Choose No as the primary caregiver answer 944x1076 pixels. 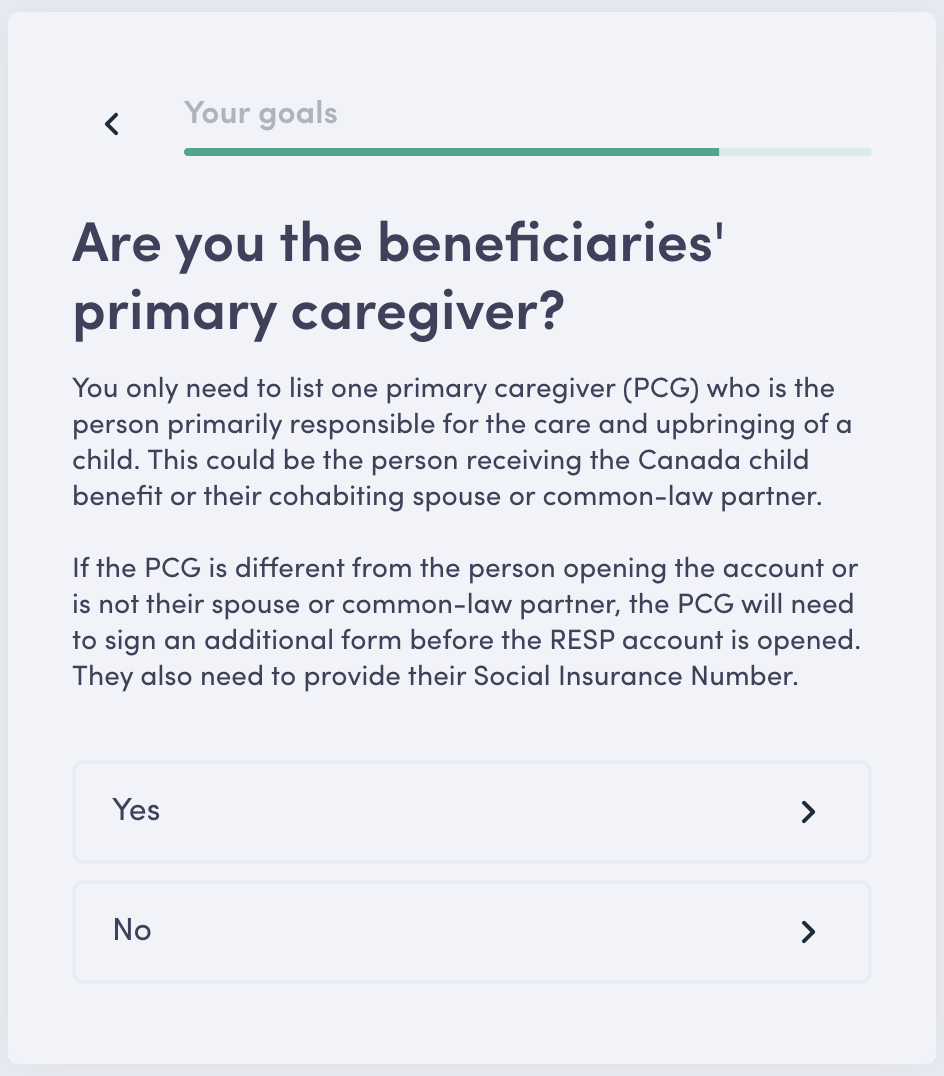tap(471, 931)
